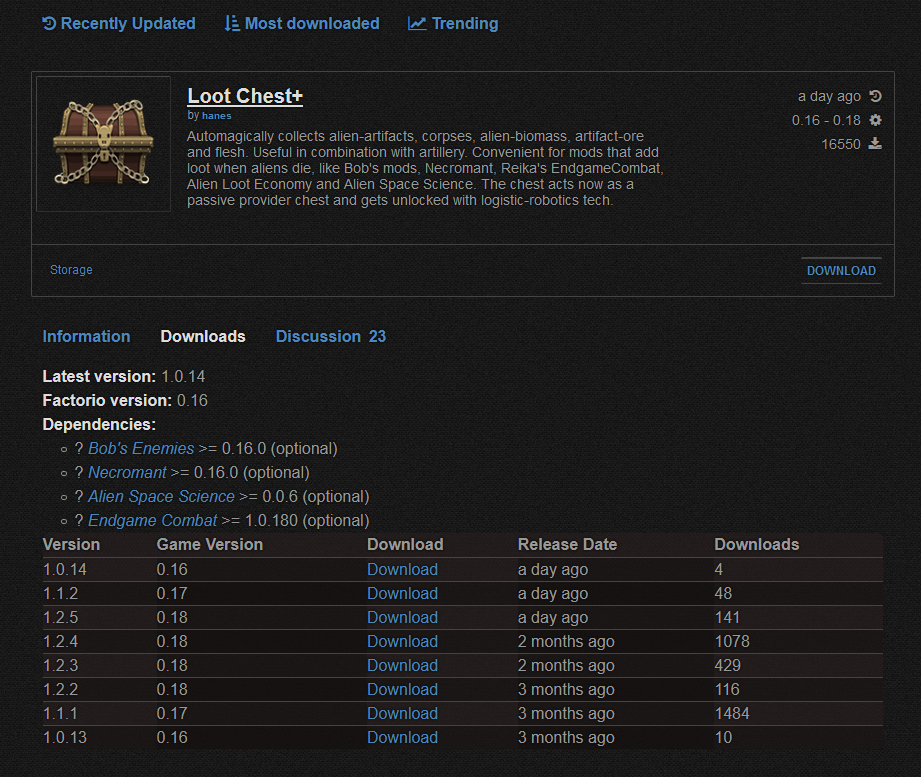Click the Release Date column header

(x=567, y=544)
